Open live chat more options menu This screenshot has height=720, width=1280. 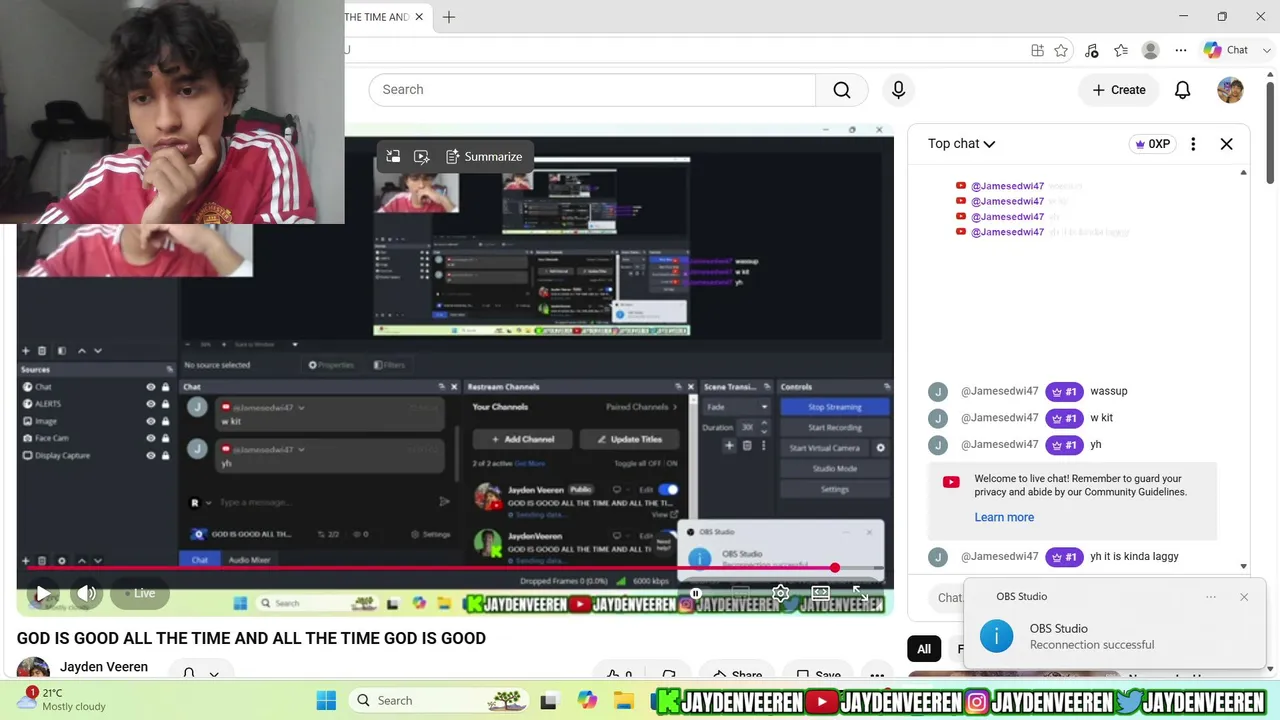[1193, 144]
